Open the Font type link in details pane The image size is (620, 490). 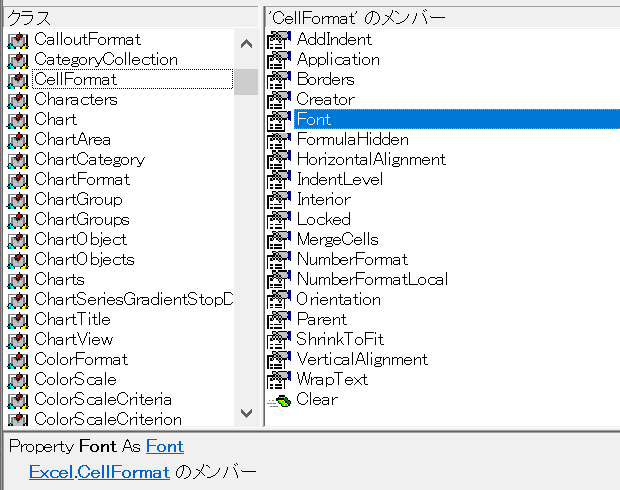coord(165,446)
